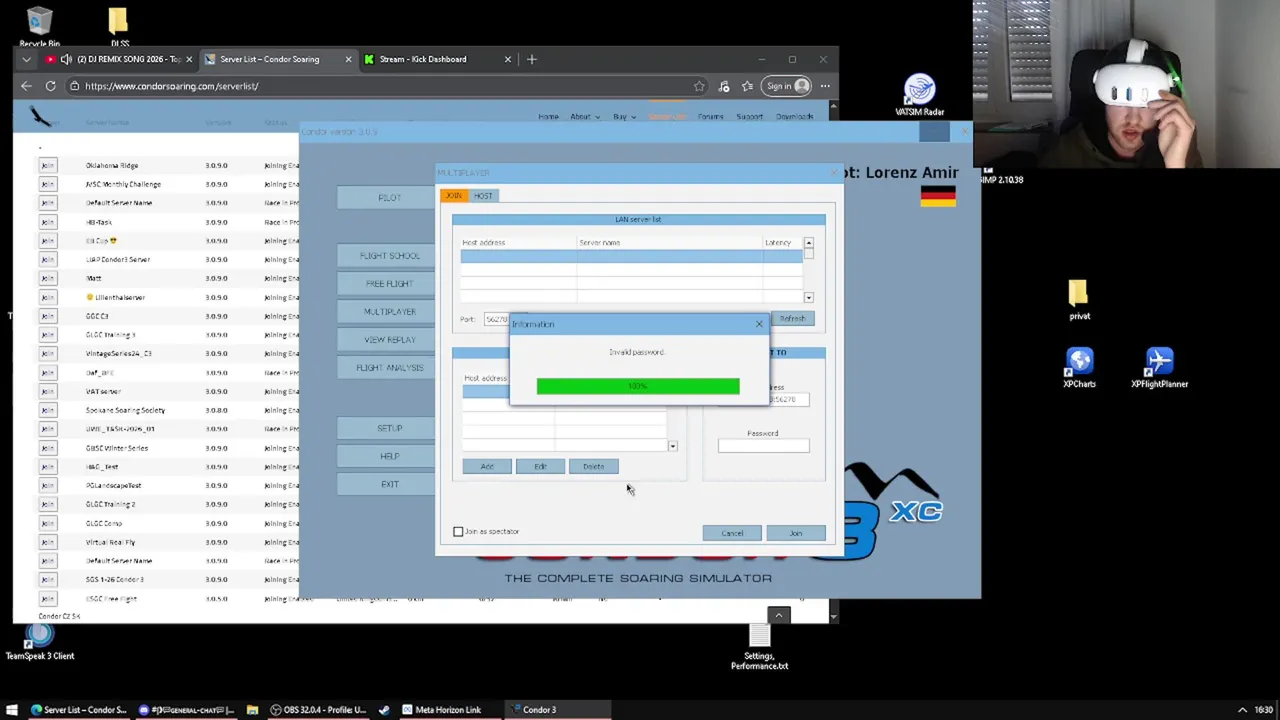1280x720 pixels.
Task: Open the browser Favorites list icon
Action: point(747,86)
